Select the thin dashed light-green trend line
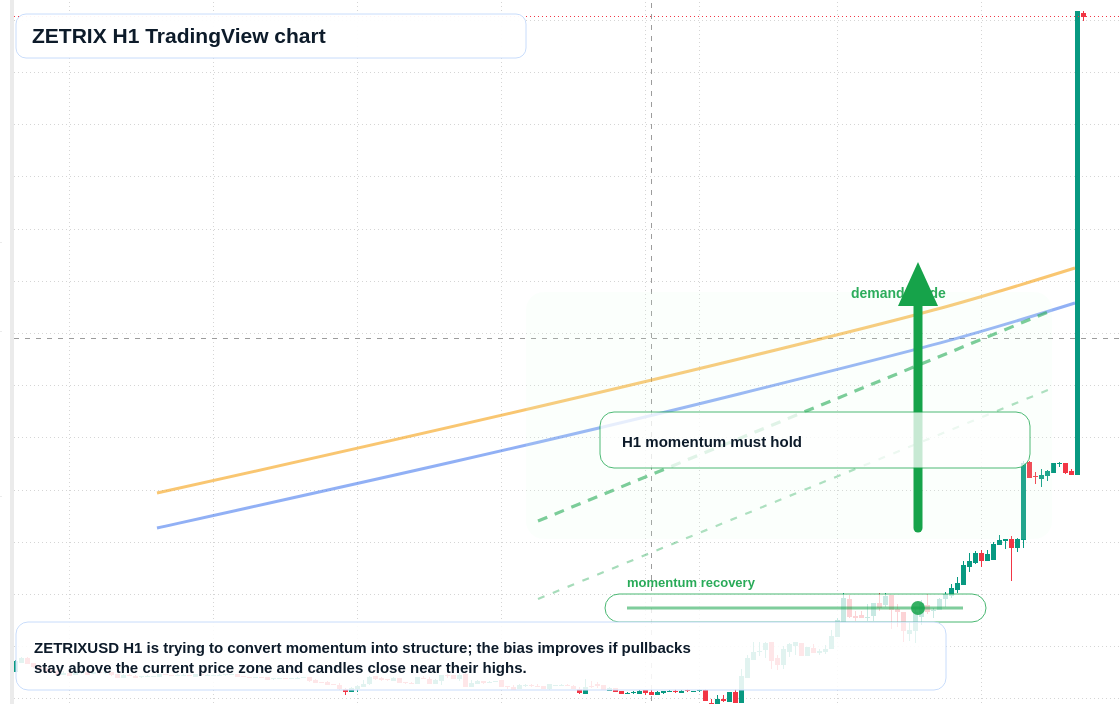The image size is (1120, 704). point(793,494)
